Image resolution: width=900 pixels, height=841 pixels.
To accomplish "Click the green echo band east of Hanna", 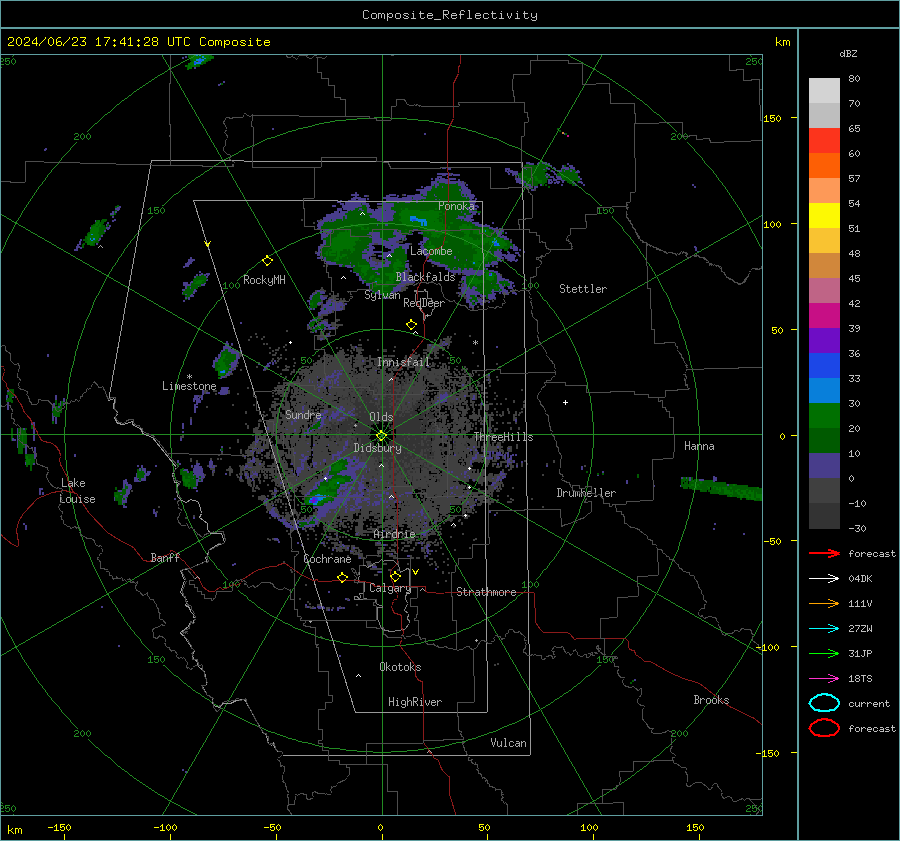I will (721, 489).
